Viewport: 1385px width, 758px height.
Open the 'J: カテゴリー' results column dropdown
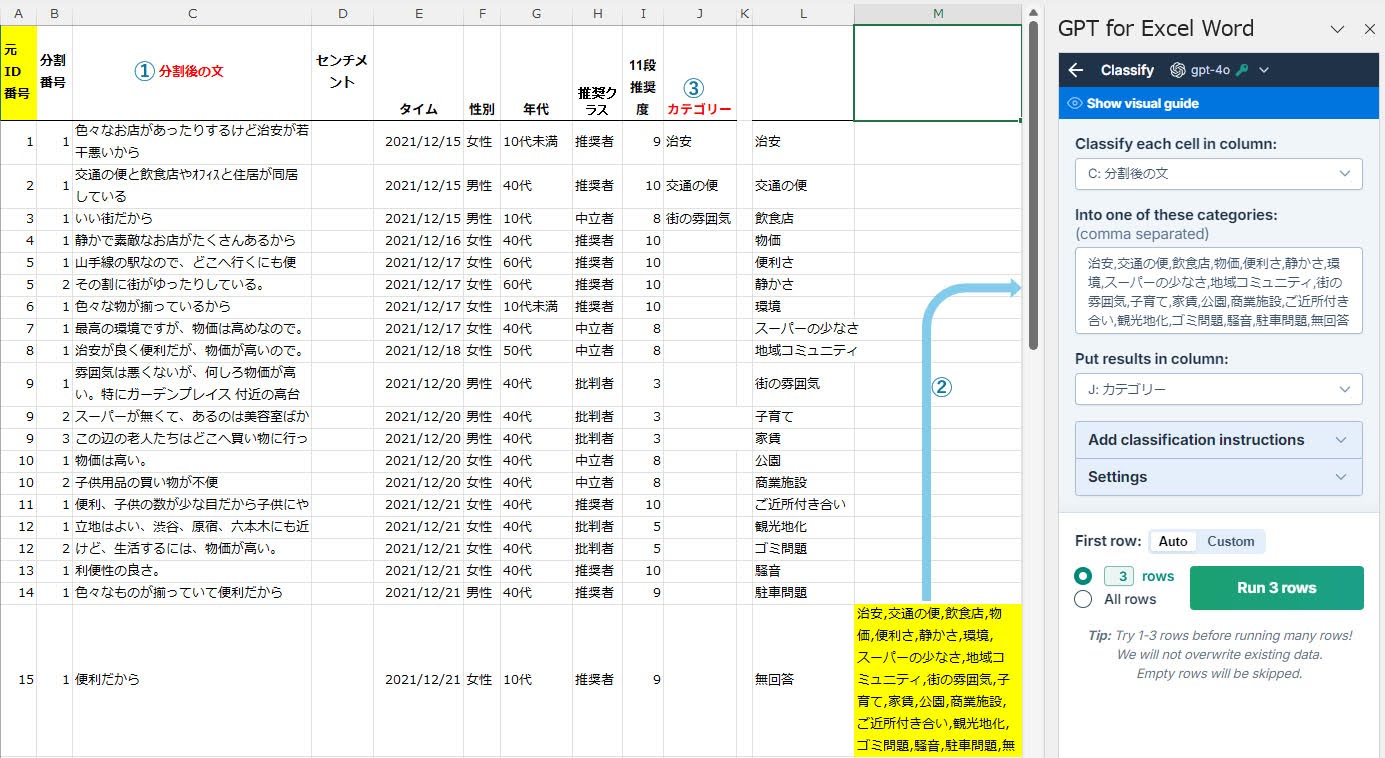[1218, 389]
